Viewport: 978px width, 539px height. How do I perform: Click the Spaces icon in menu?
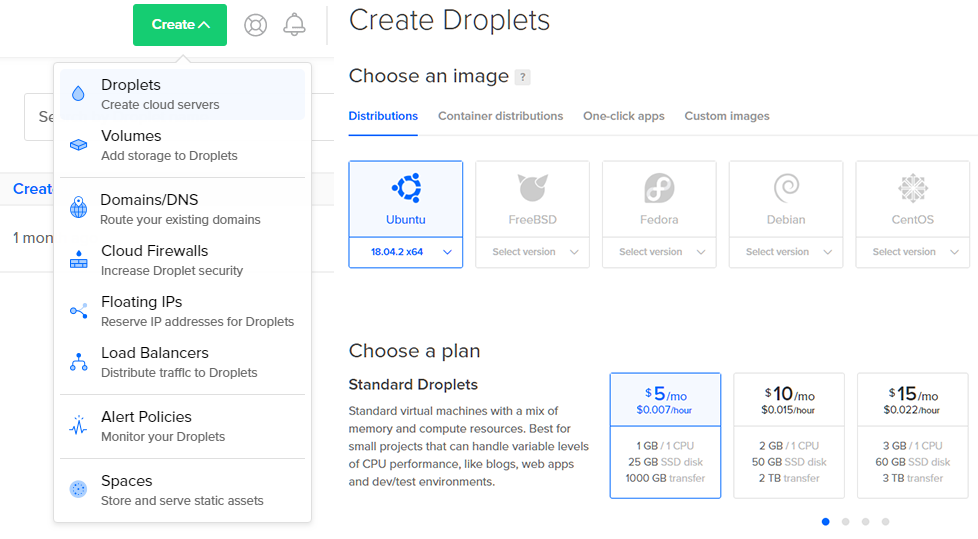(x=79, y=489)
